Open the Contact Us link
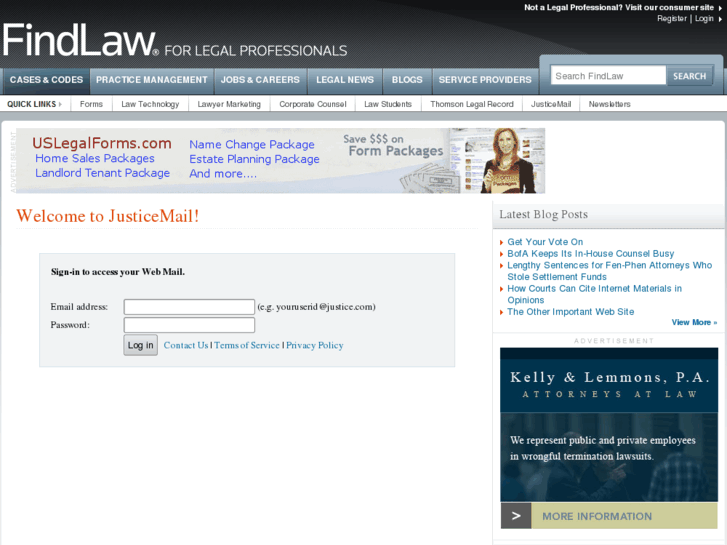727x545 pixels. coord(186,345)
